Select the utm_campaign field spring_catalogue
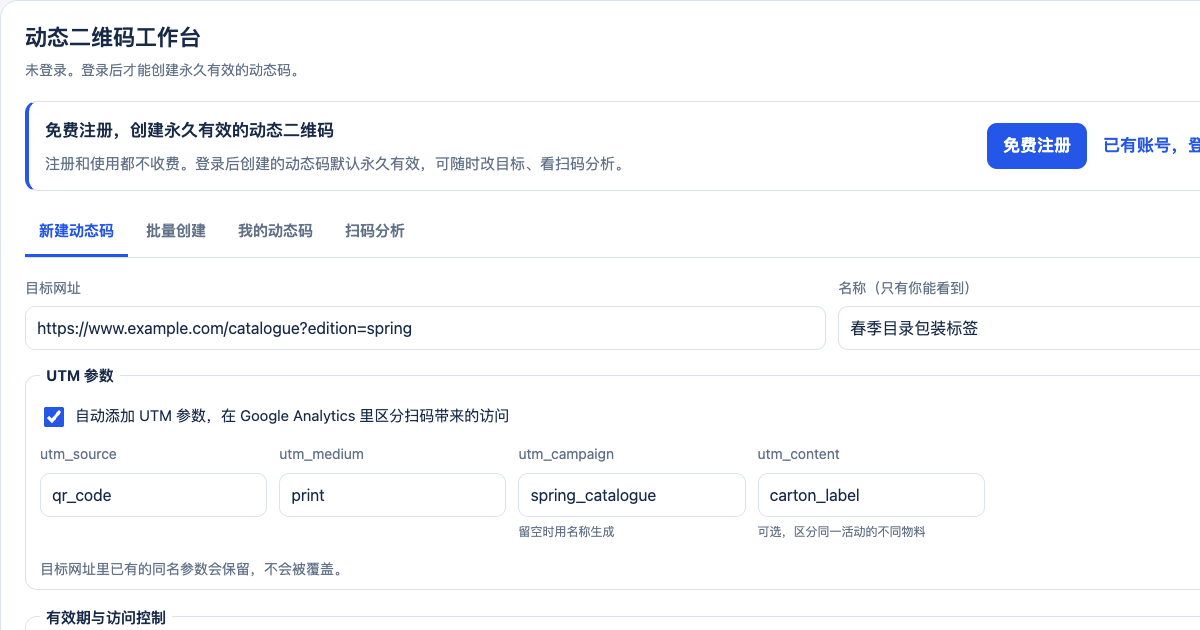The height and width of the screenshot is (630, 1200). (x=632, y=495)
